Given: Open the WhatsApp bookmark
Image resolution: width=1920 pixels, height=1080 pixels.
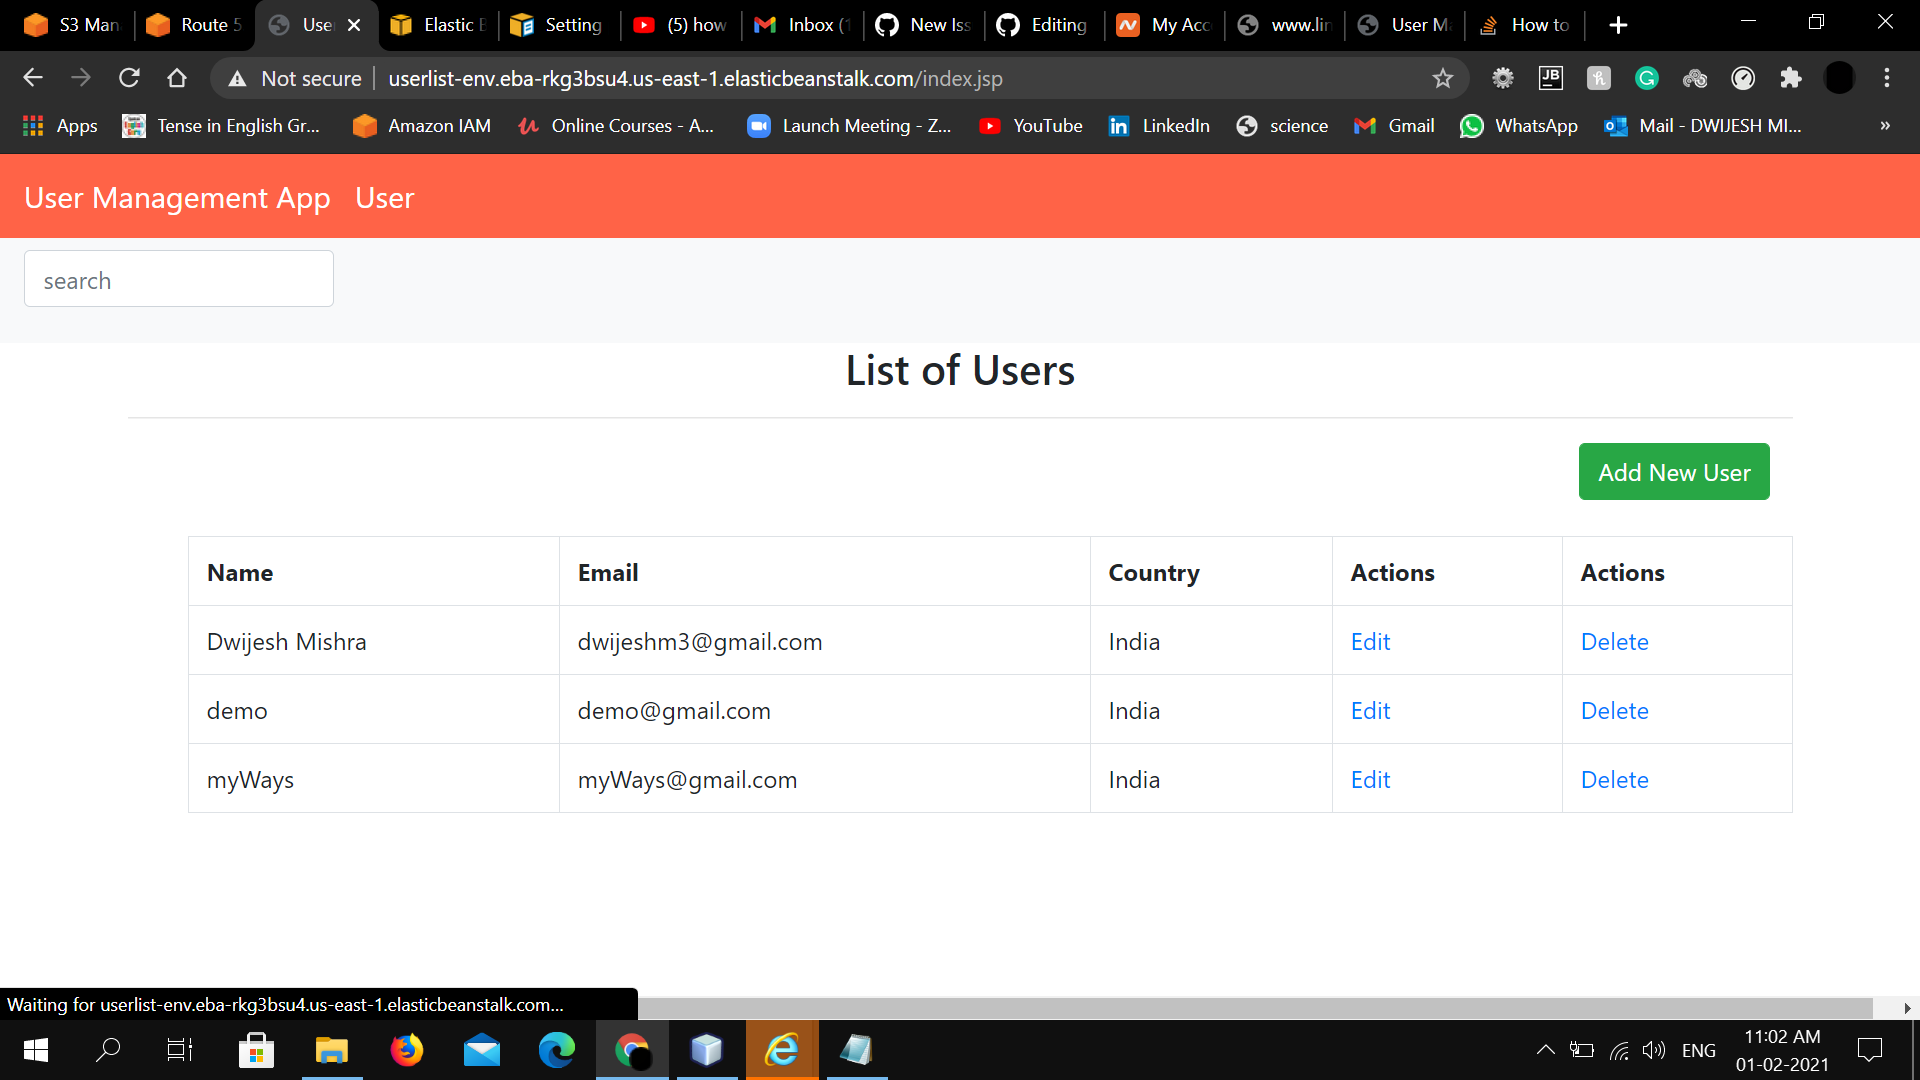Looking at the screenshot, I should pyautogui.click(x=1518, y=126).
